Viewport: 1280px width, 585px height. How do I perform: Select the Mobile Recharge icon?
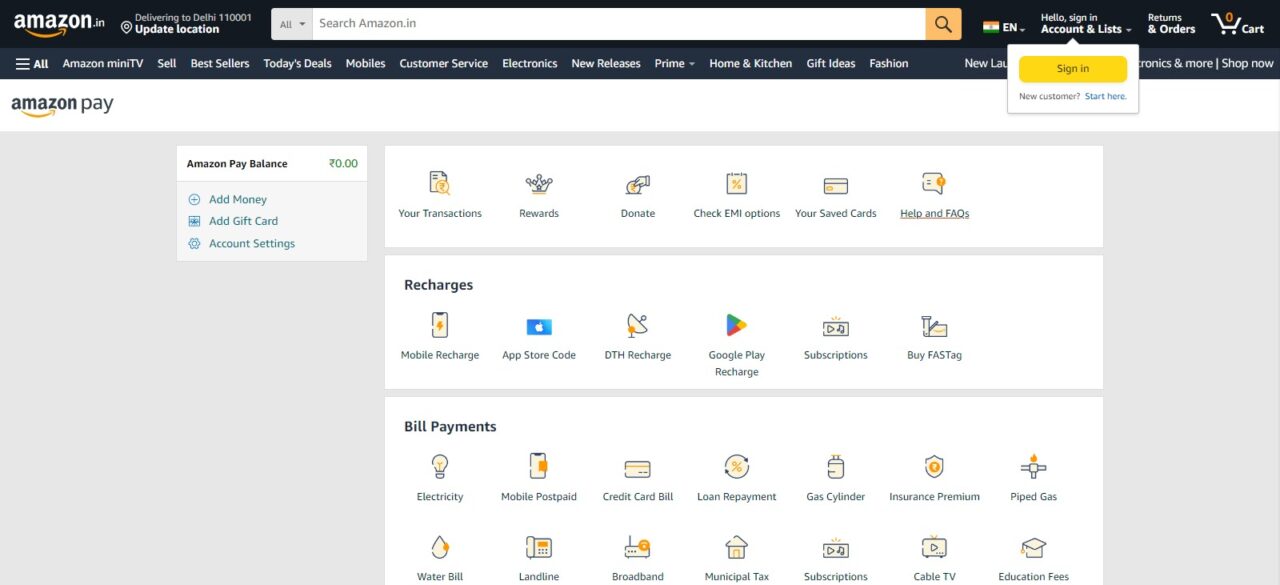[440, 326]
